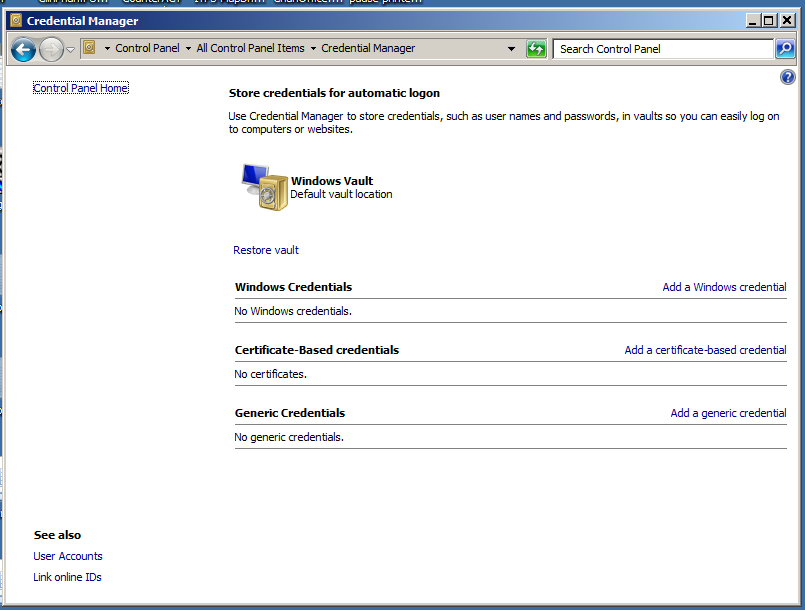Click the 'Default vault location' text
This screenshot has width=805, height=610.
point(341,194)
